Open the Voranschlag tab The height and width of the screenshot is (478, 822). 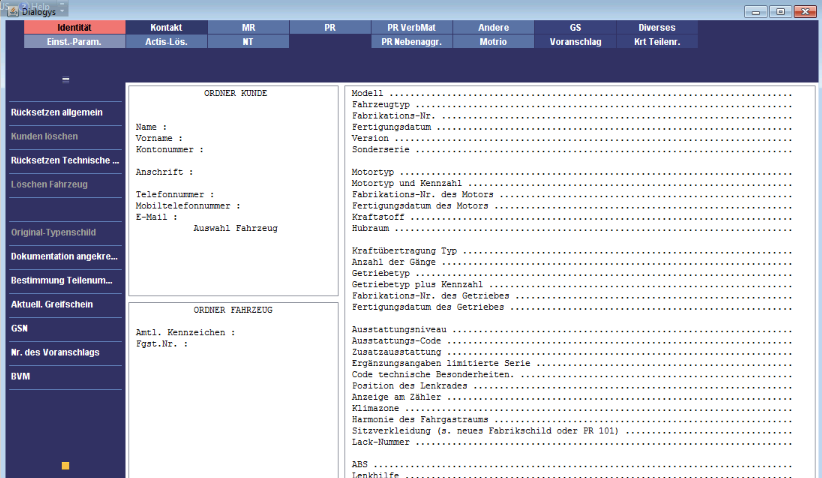575,42
